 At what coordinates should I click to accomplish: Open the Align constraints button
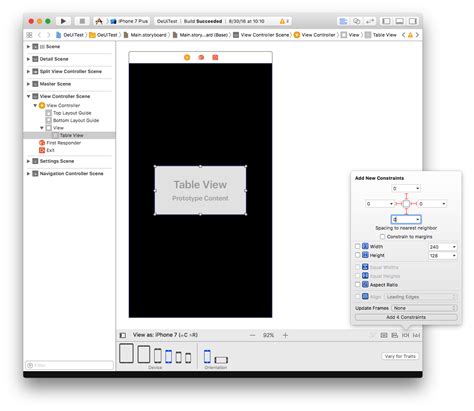[x=395, y=335]
